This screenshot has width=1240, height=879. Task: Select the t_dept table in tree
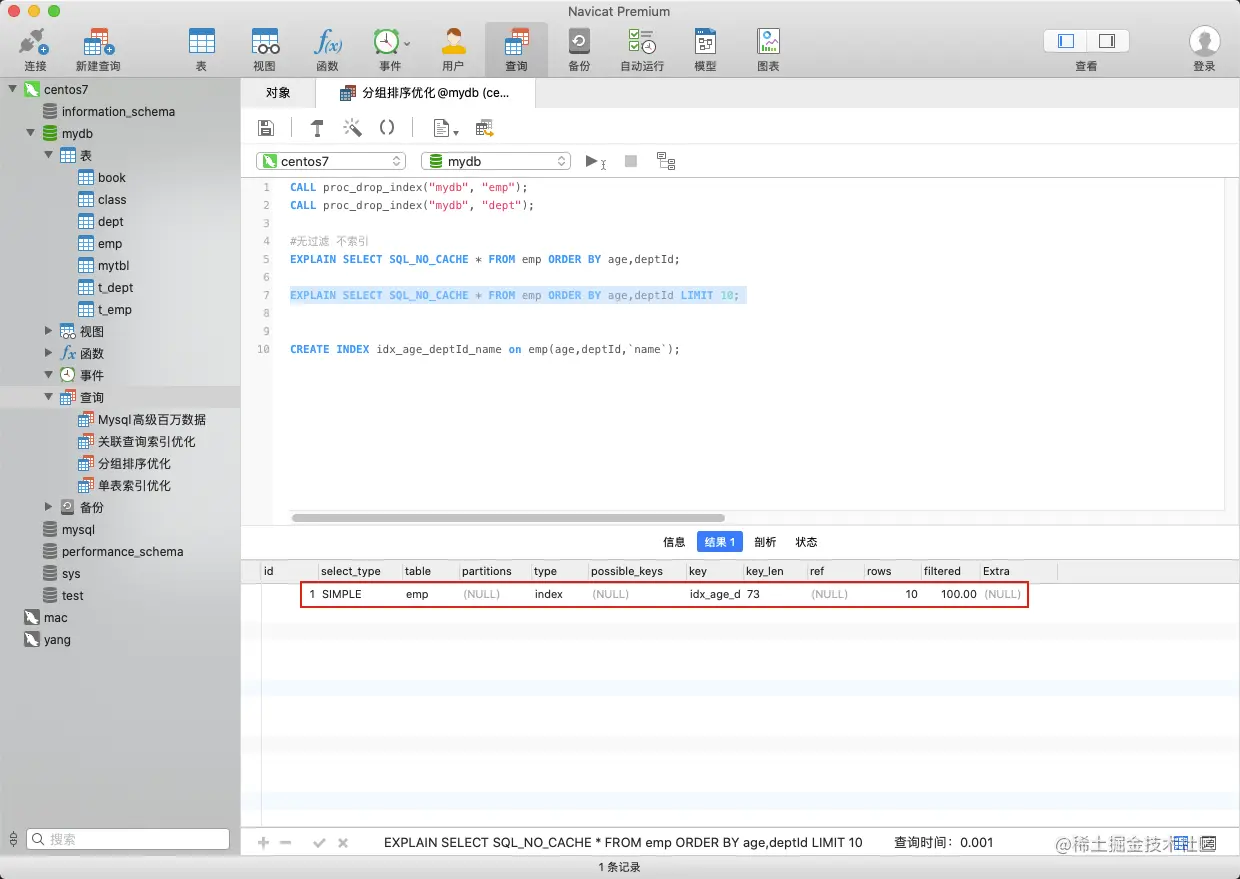pos(115,287)
